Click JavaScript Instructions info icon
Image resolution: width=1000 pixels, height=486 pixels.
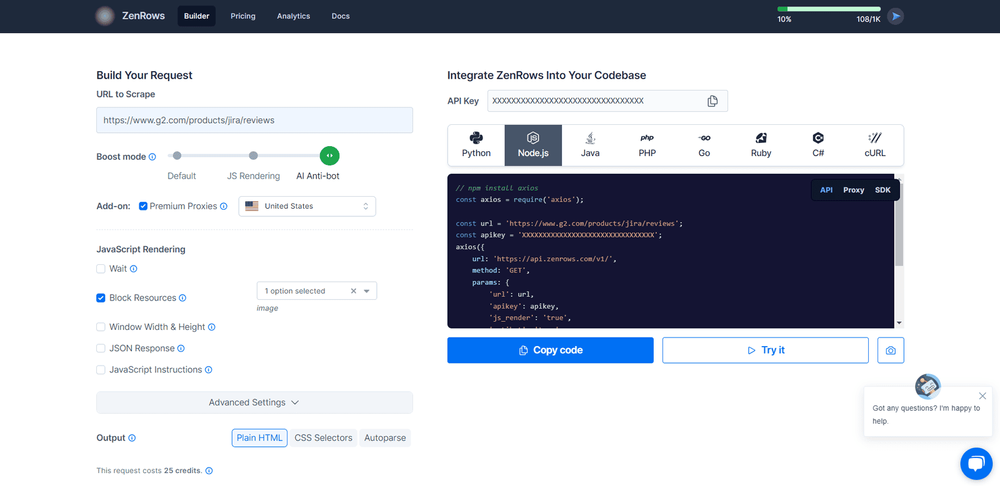209,370
